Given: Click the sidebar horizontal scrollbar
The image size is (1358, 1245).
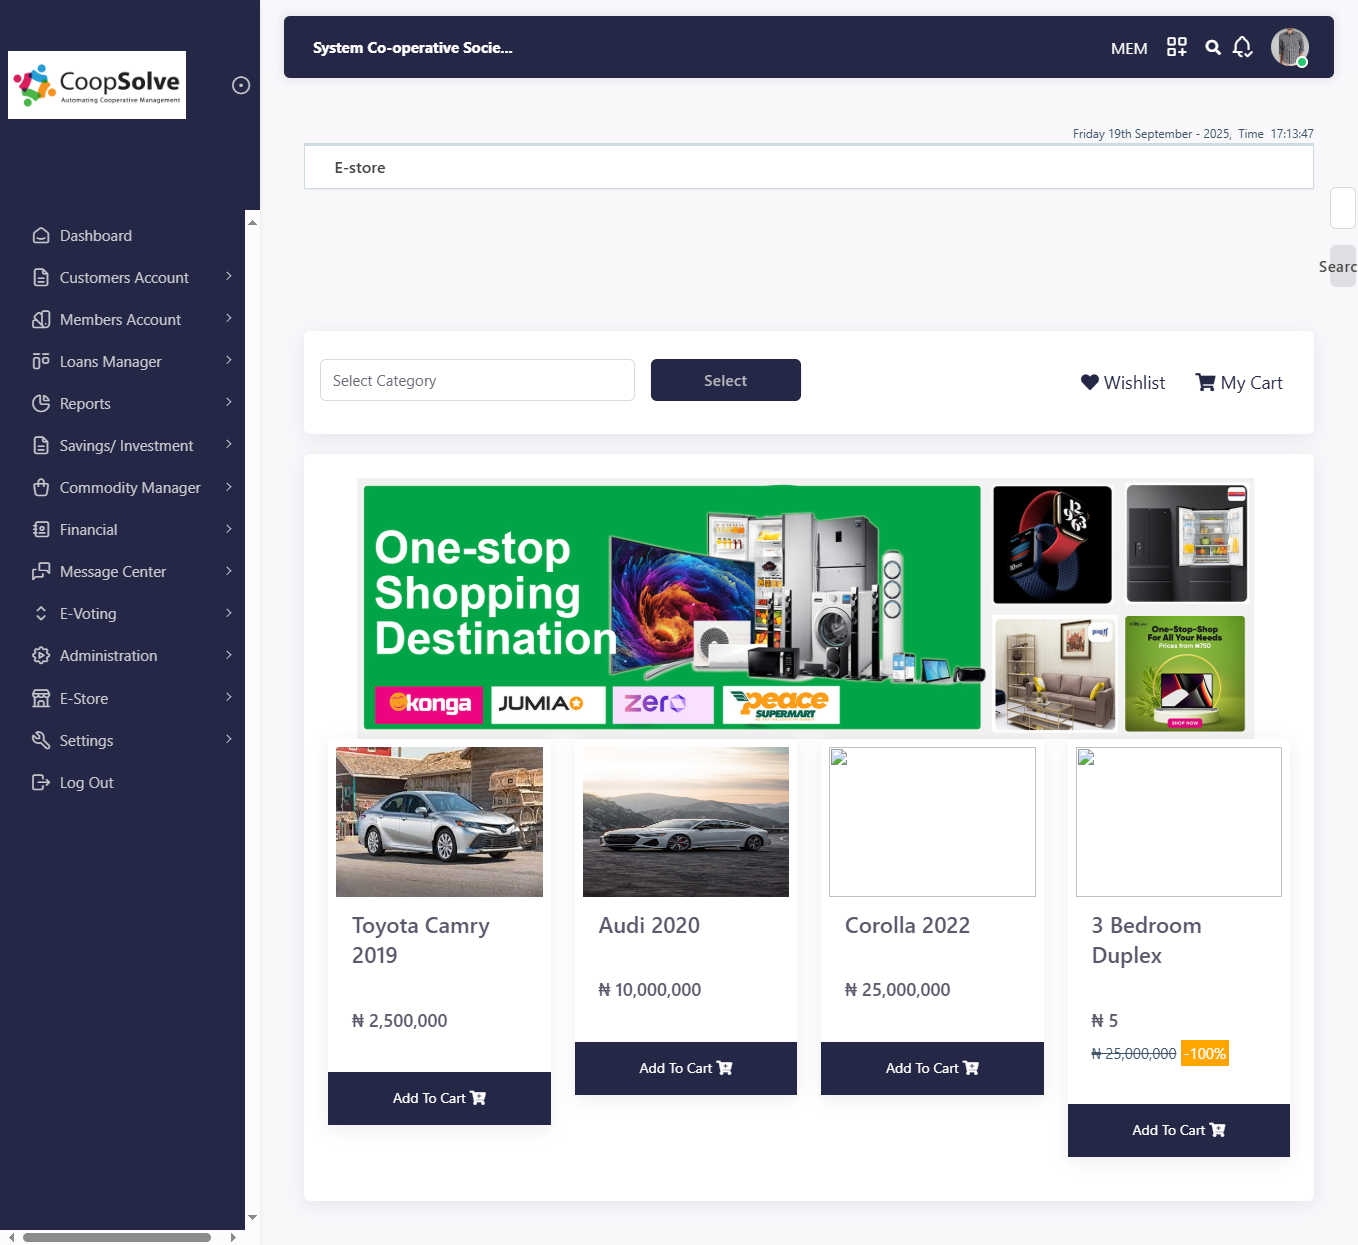Looking at the screenshot, I should 117,1237.
